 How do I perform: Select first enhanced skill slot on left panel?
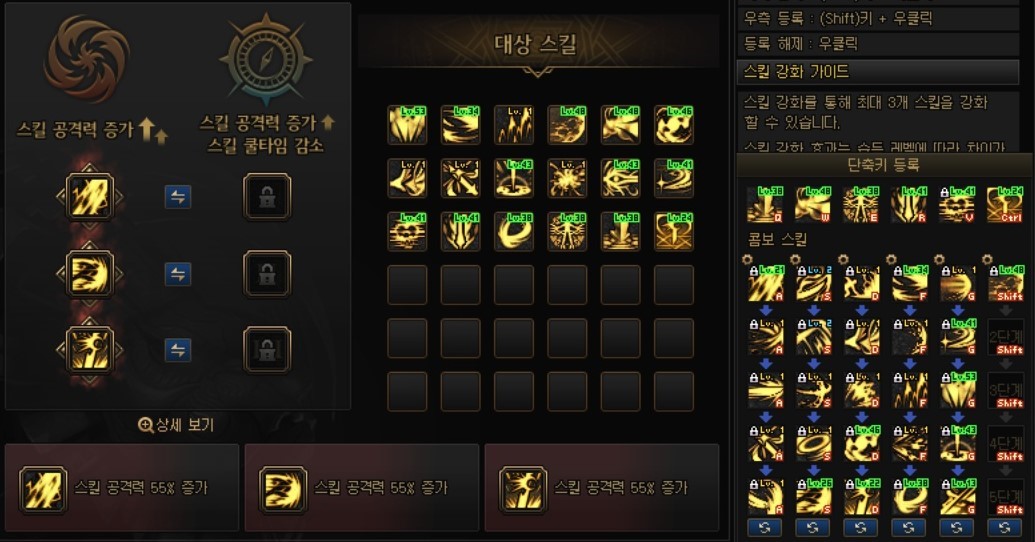pyautogui.click(x=90, y=197)
